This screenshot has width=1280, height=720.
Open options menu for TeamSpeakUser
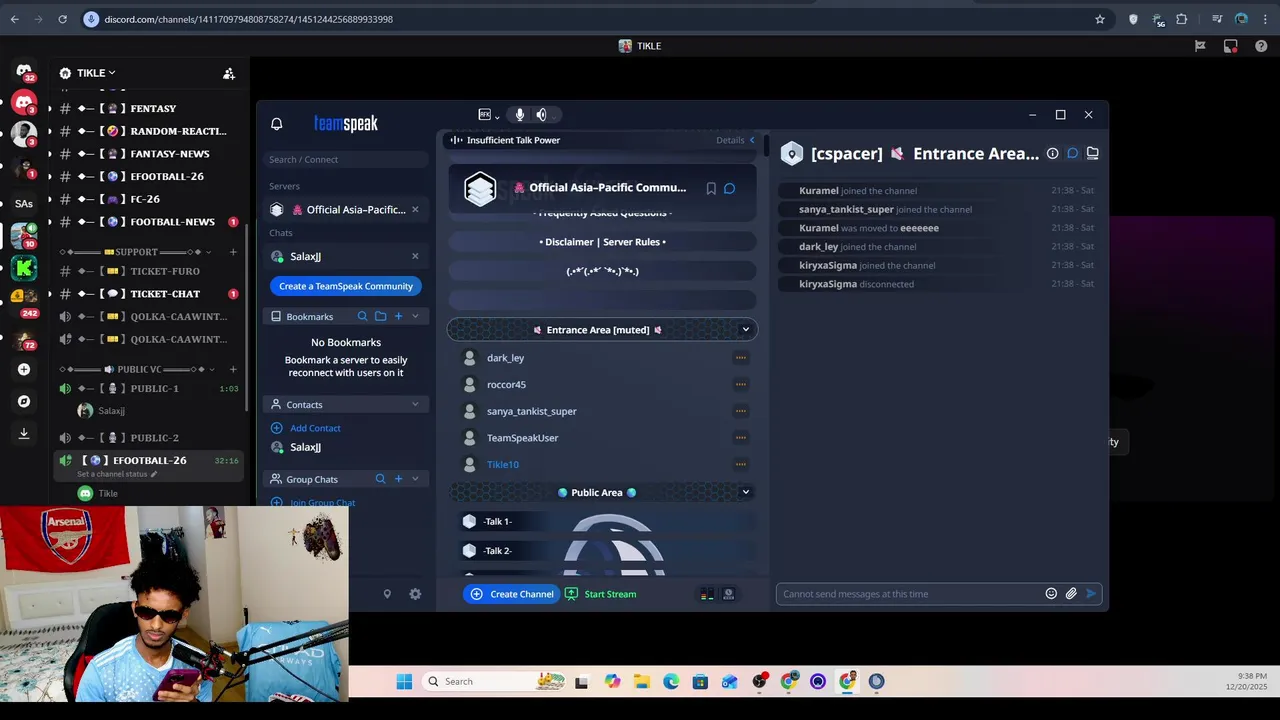coord(741,438)
